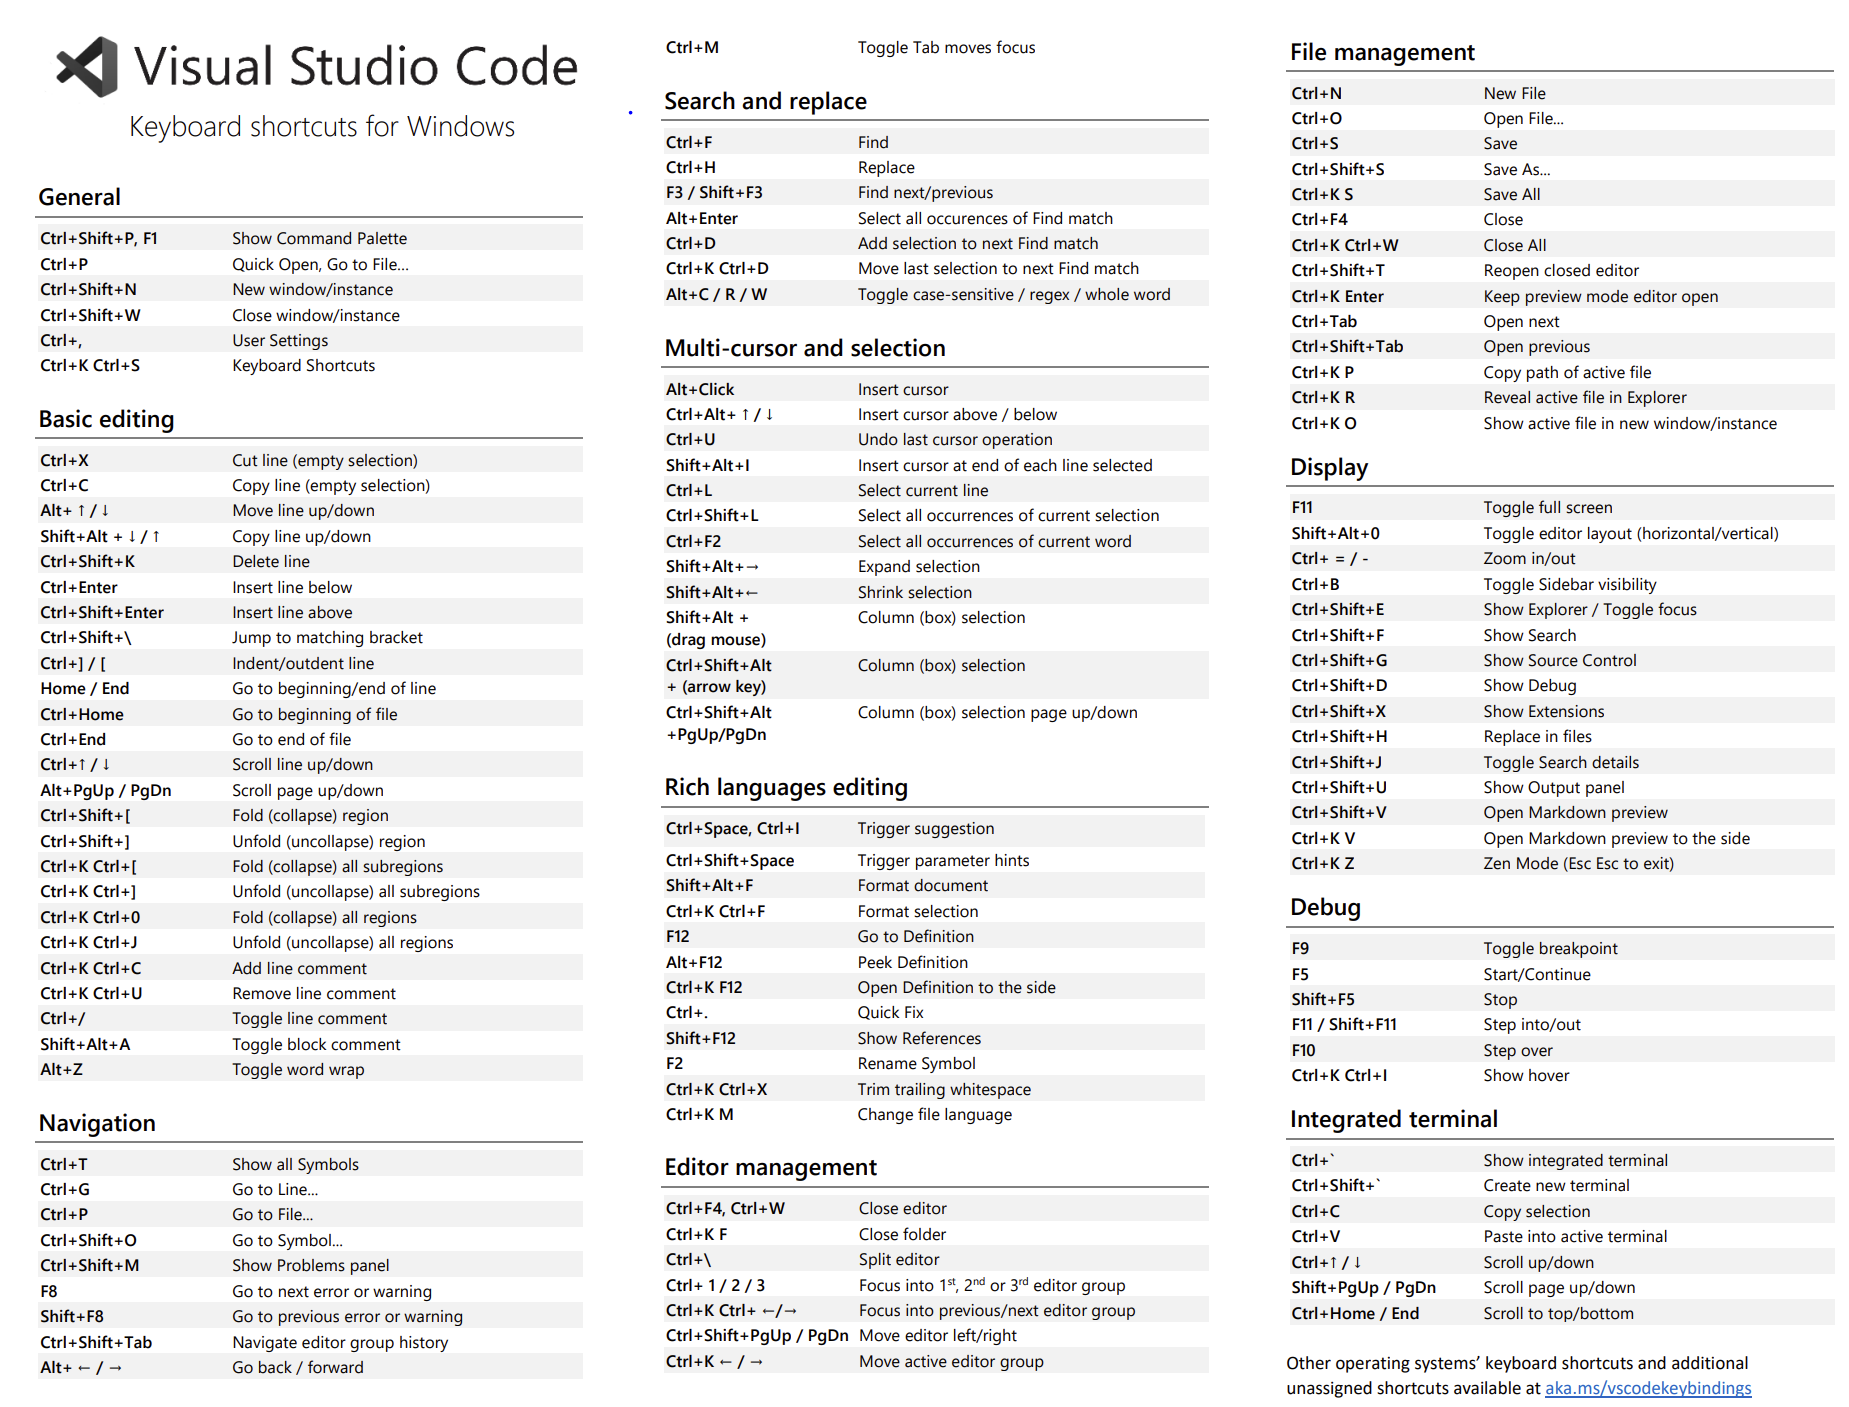Image resolution: width=1849 pixels, height=1407 pixels.
Task: Open the aka.ms/vscodekeybindings link
Action: coord(1648,1388)
